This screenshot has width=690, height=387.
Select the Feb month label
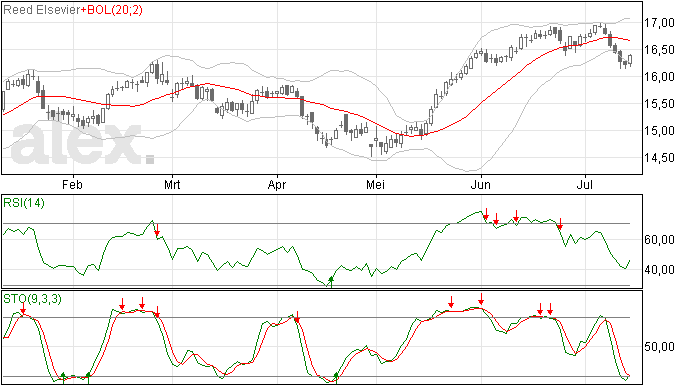tap(72, 184)
